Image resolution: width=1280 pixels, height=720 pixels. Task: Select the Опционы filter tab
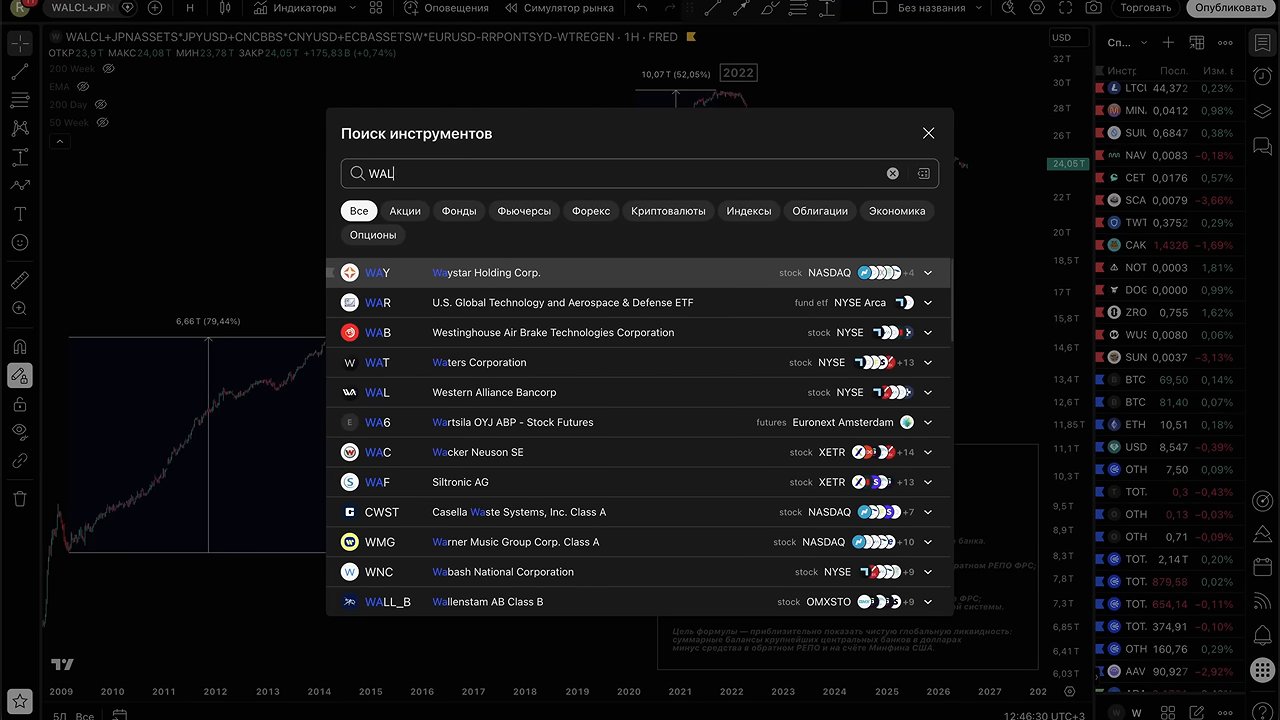373,235
